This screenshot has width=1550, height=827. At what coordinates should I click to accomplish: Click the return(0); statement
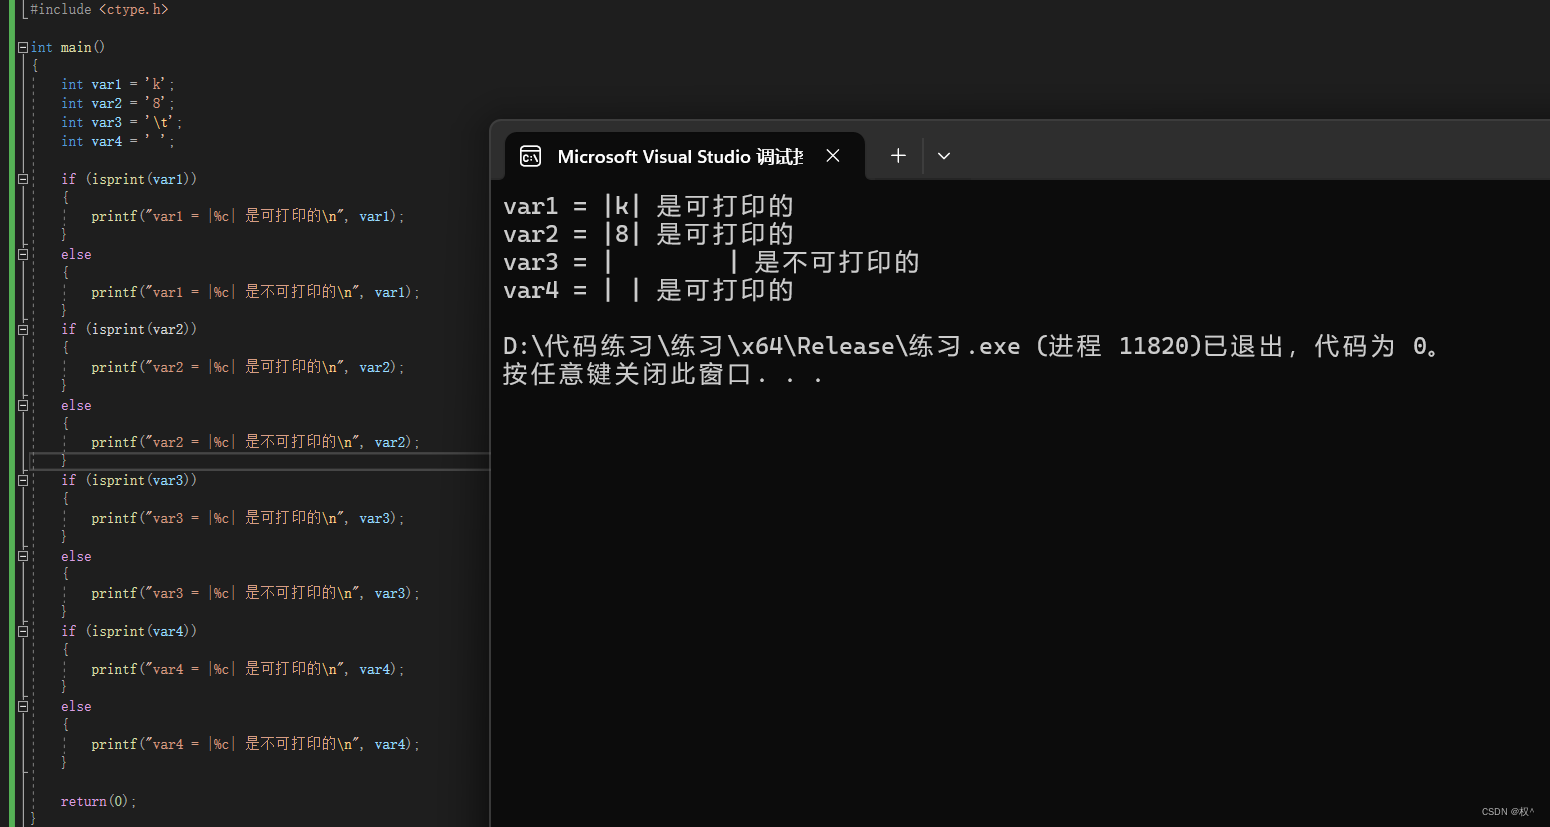(98, 801)
